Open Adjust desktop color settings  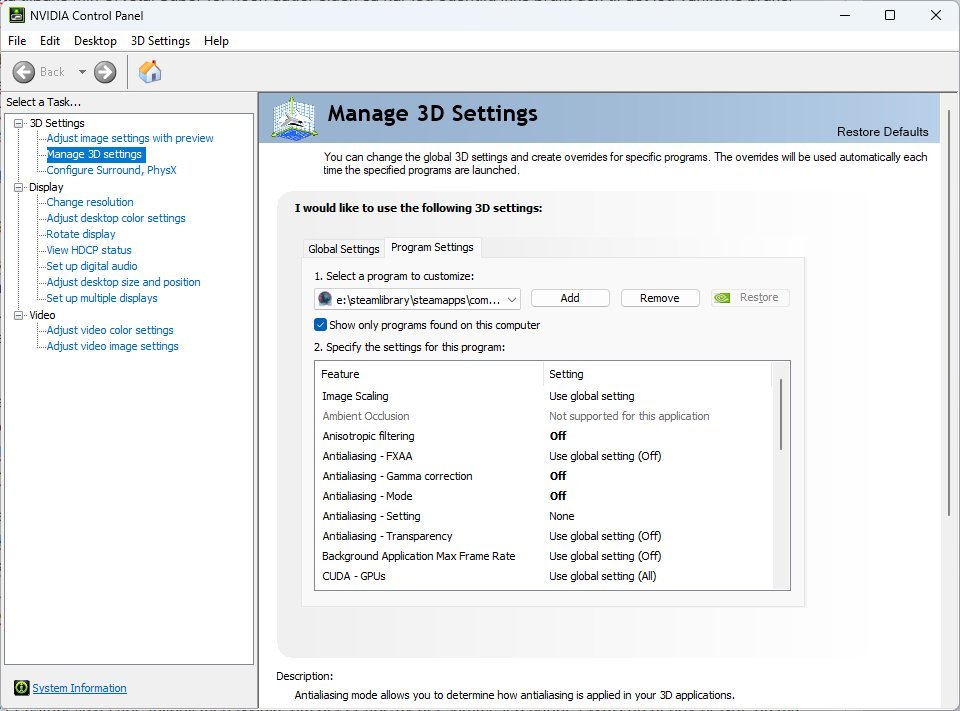(x=116, y=218)
